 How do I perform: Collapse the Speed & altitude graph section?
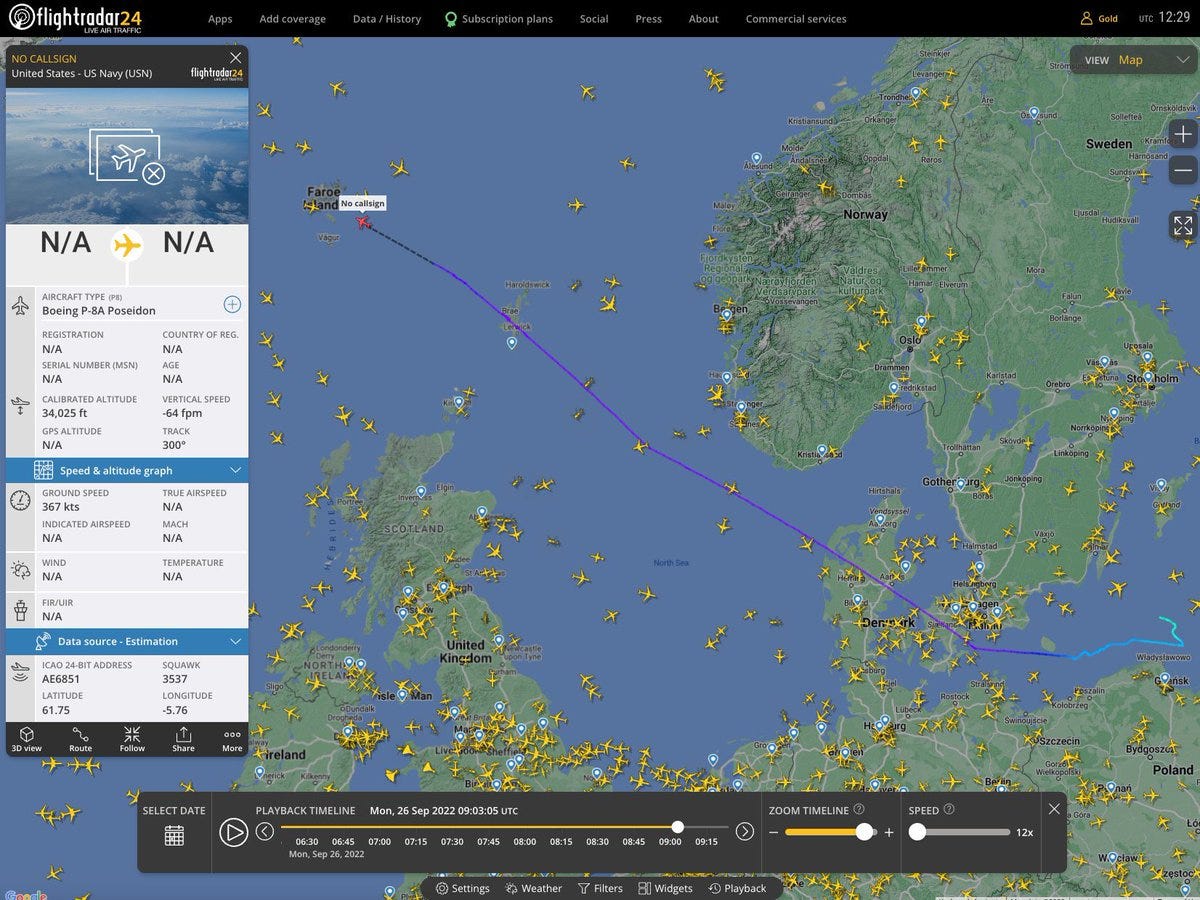[127, 470]
